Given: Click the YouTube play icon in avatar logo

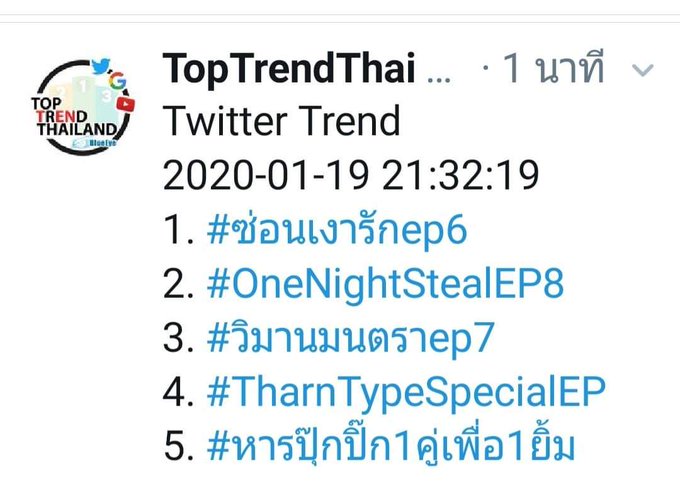Looking at the screenshot, I should coord(126,104).
